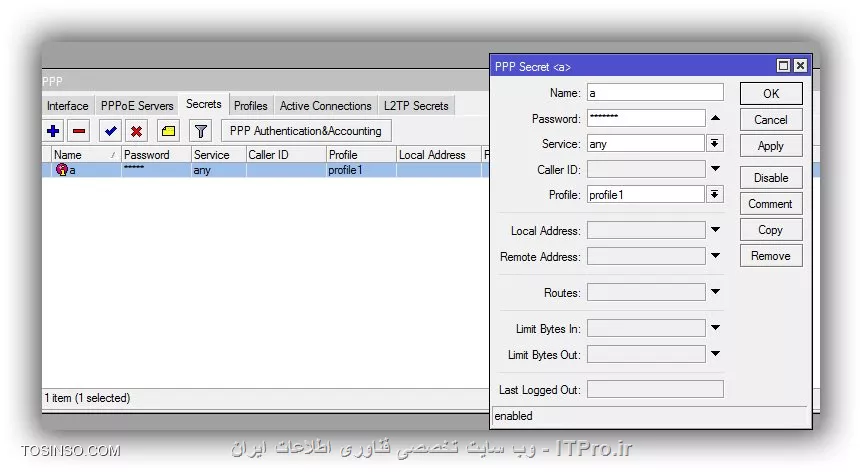862x472 pixels.
Task: Select the Secrets tab
Action: (x=203, y=104)
